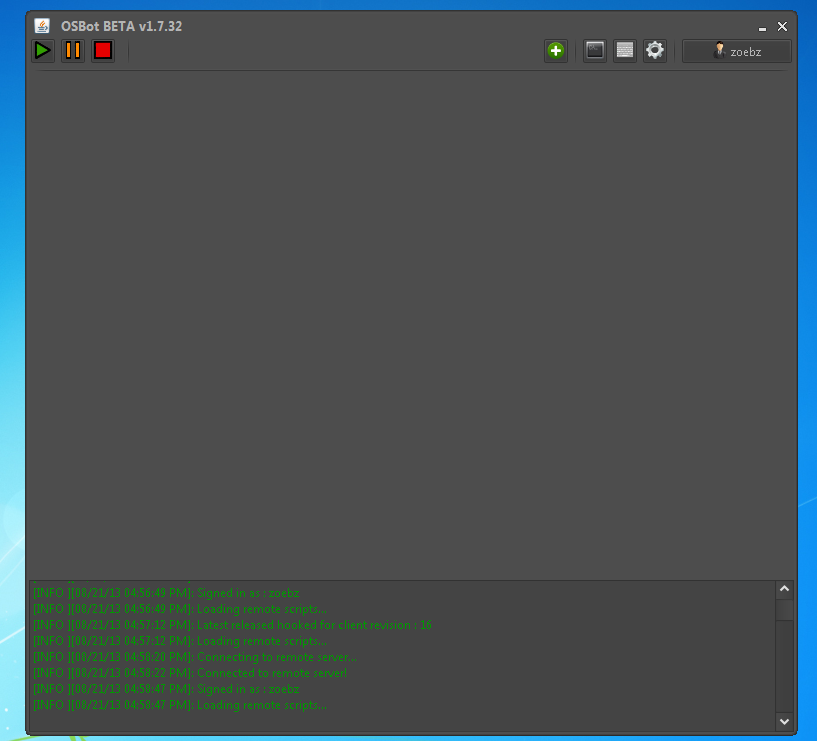Select log line 'Connecting to remote server...'

point(195,657)
